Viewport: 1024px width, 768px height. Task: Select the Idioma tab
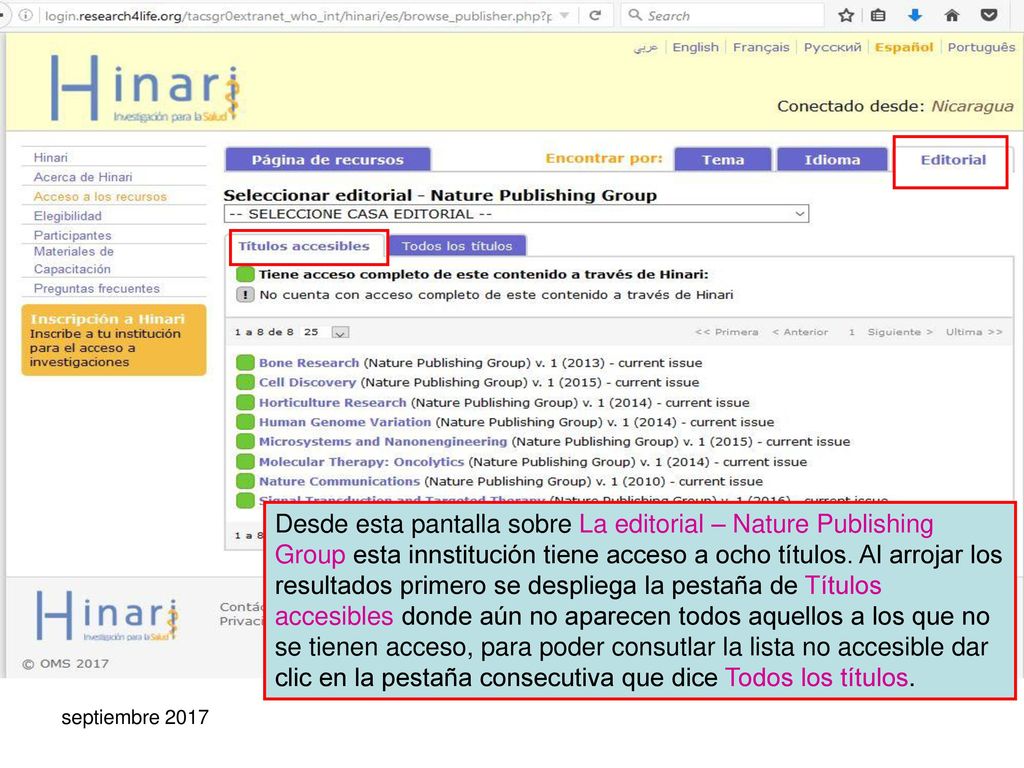click(x=832, y=159)
